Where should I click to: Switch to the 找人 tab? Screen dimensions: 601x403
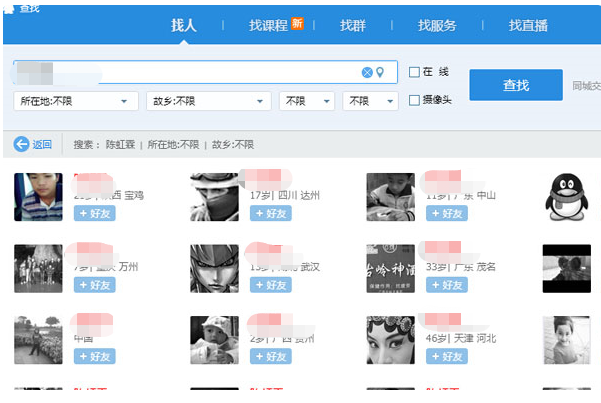coord(184,26)
